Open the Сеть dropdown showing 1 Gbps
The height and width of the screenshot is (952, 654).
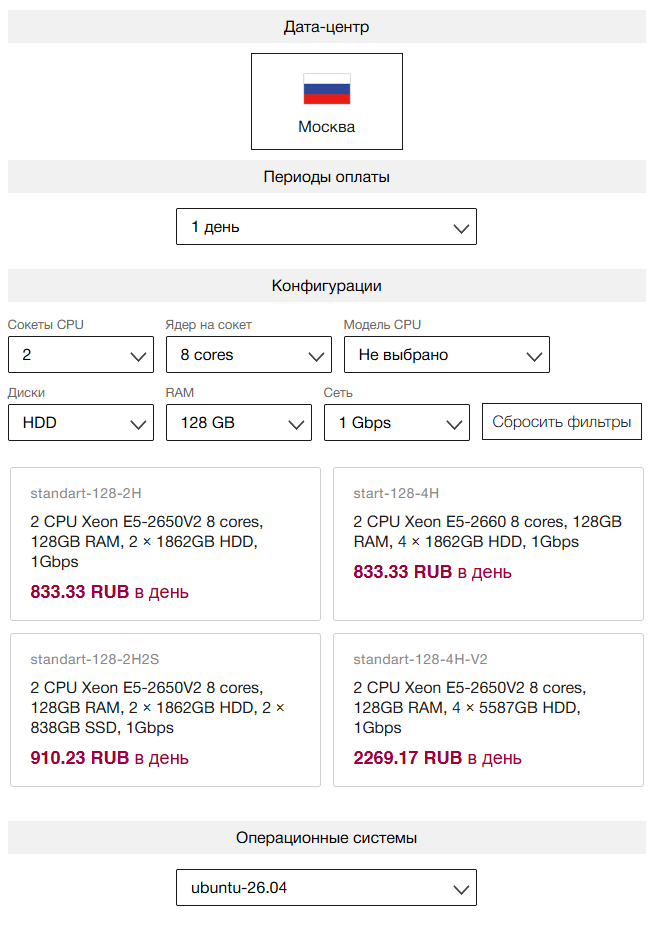click(x=397, y=423)
